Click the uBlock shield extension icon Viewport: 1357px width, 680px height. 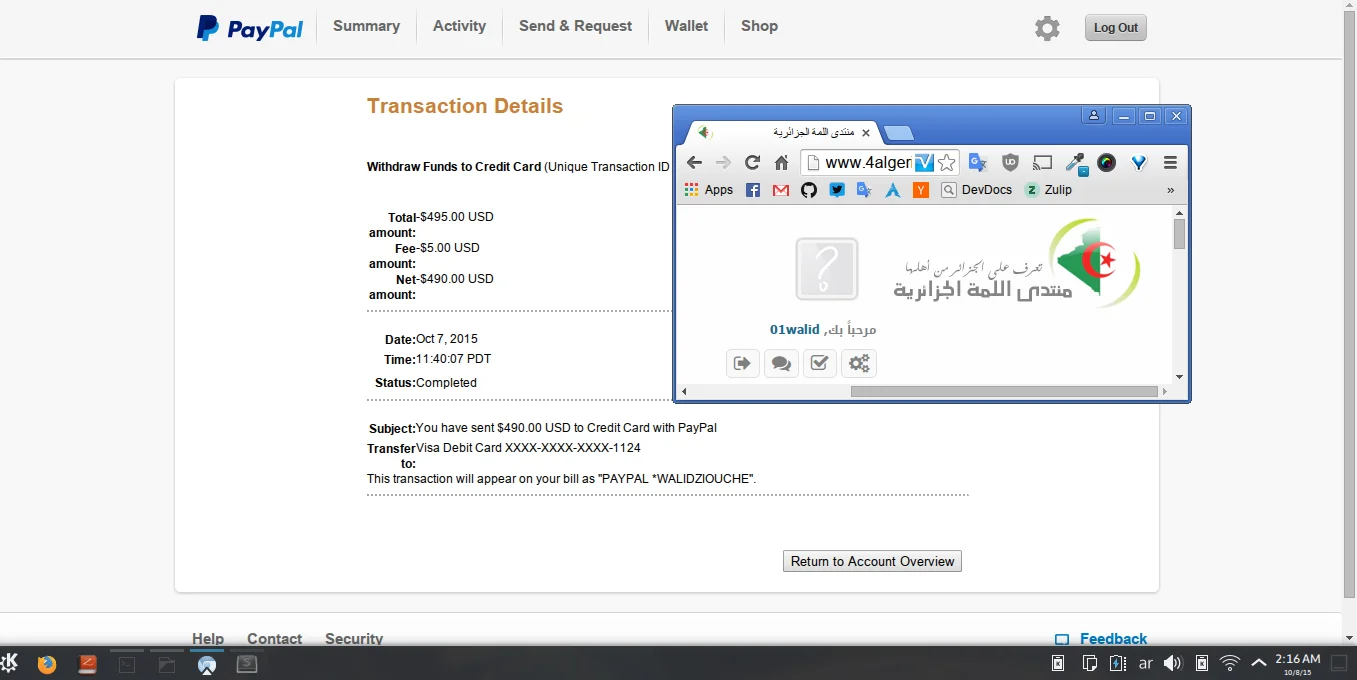point(1011,163)
